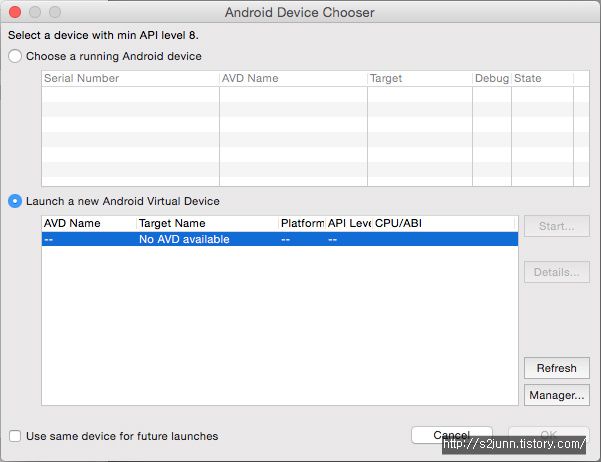Open the AVD Manager button
Viewport: 601px width, 462px height.
pyautogui.click(x=557, y=395)
